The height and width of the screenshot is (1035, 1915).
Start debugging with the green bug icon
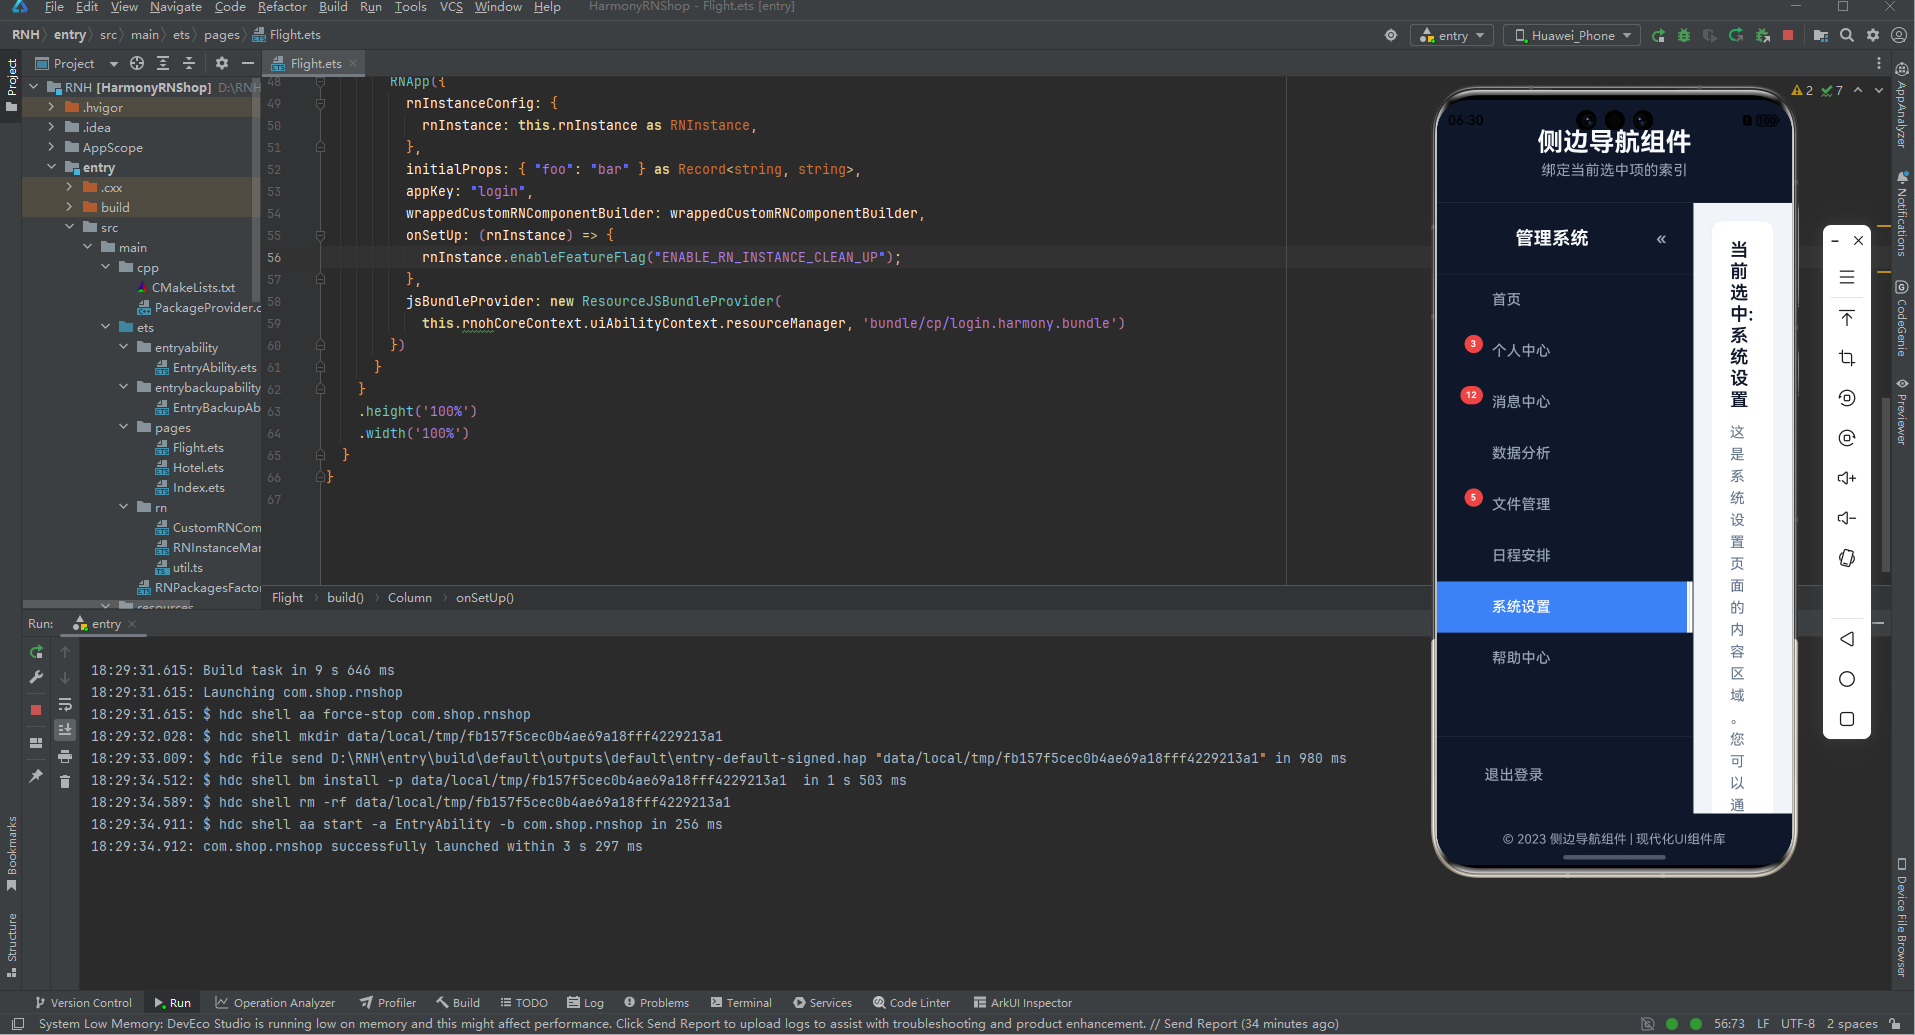pos(1684,35)
